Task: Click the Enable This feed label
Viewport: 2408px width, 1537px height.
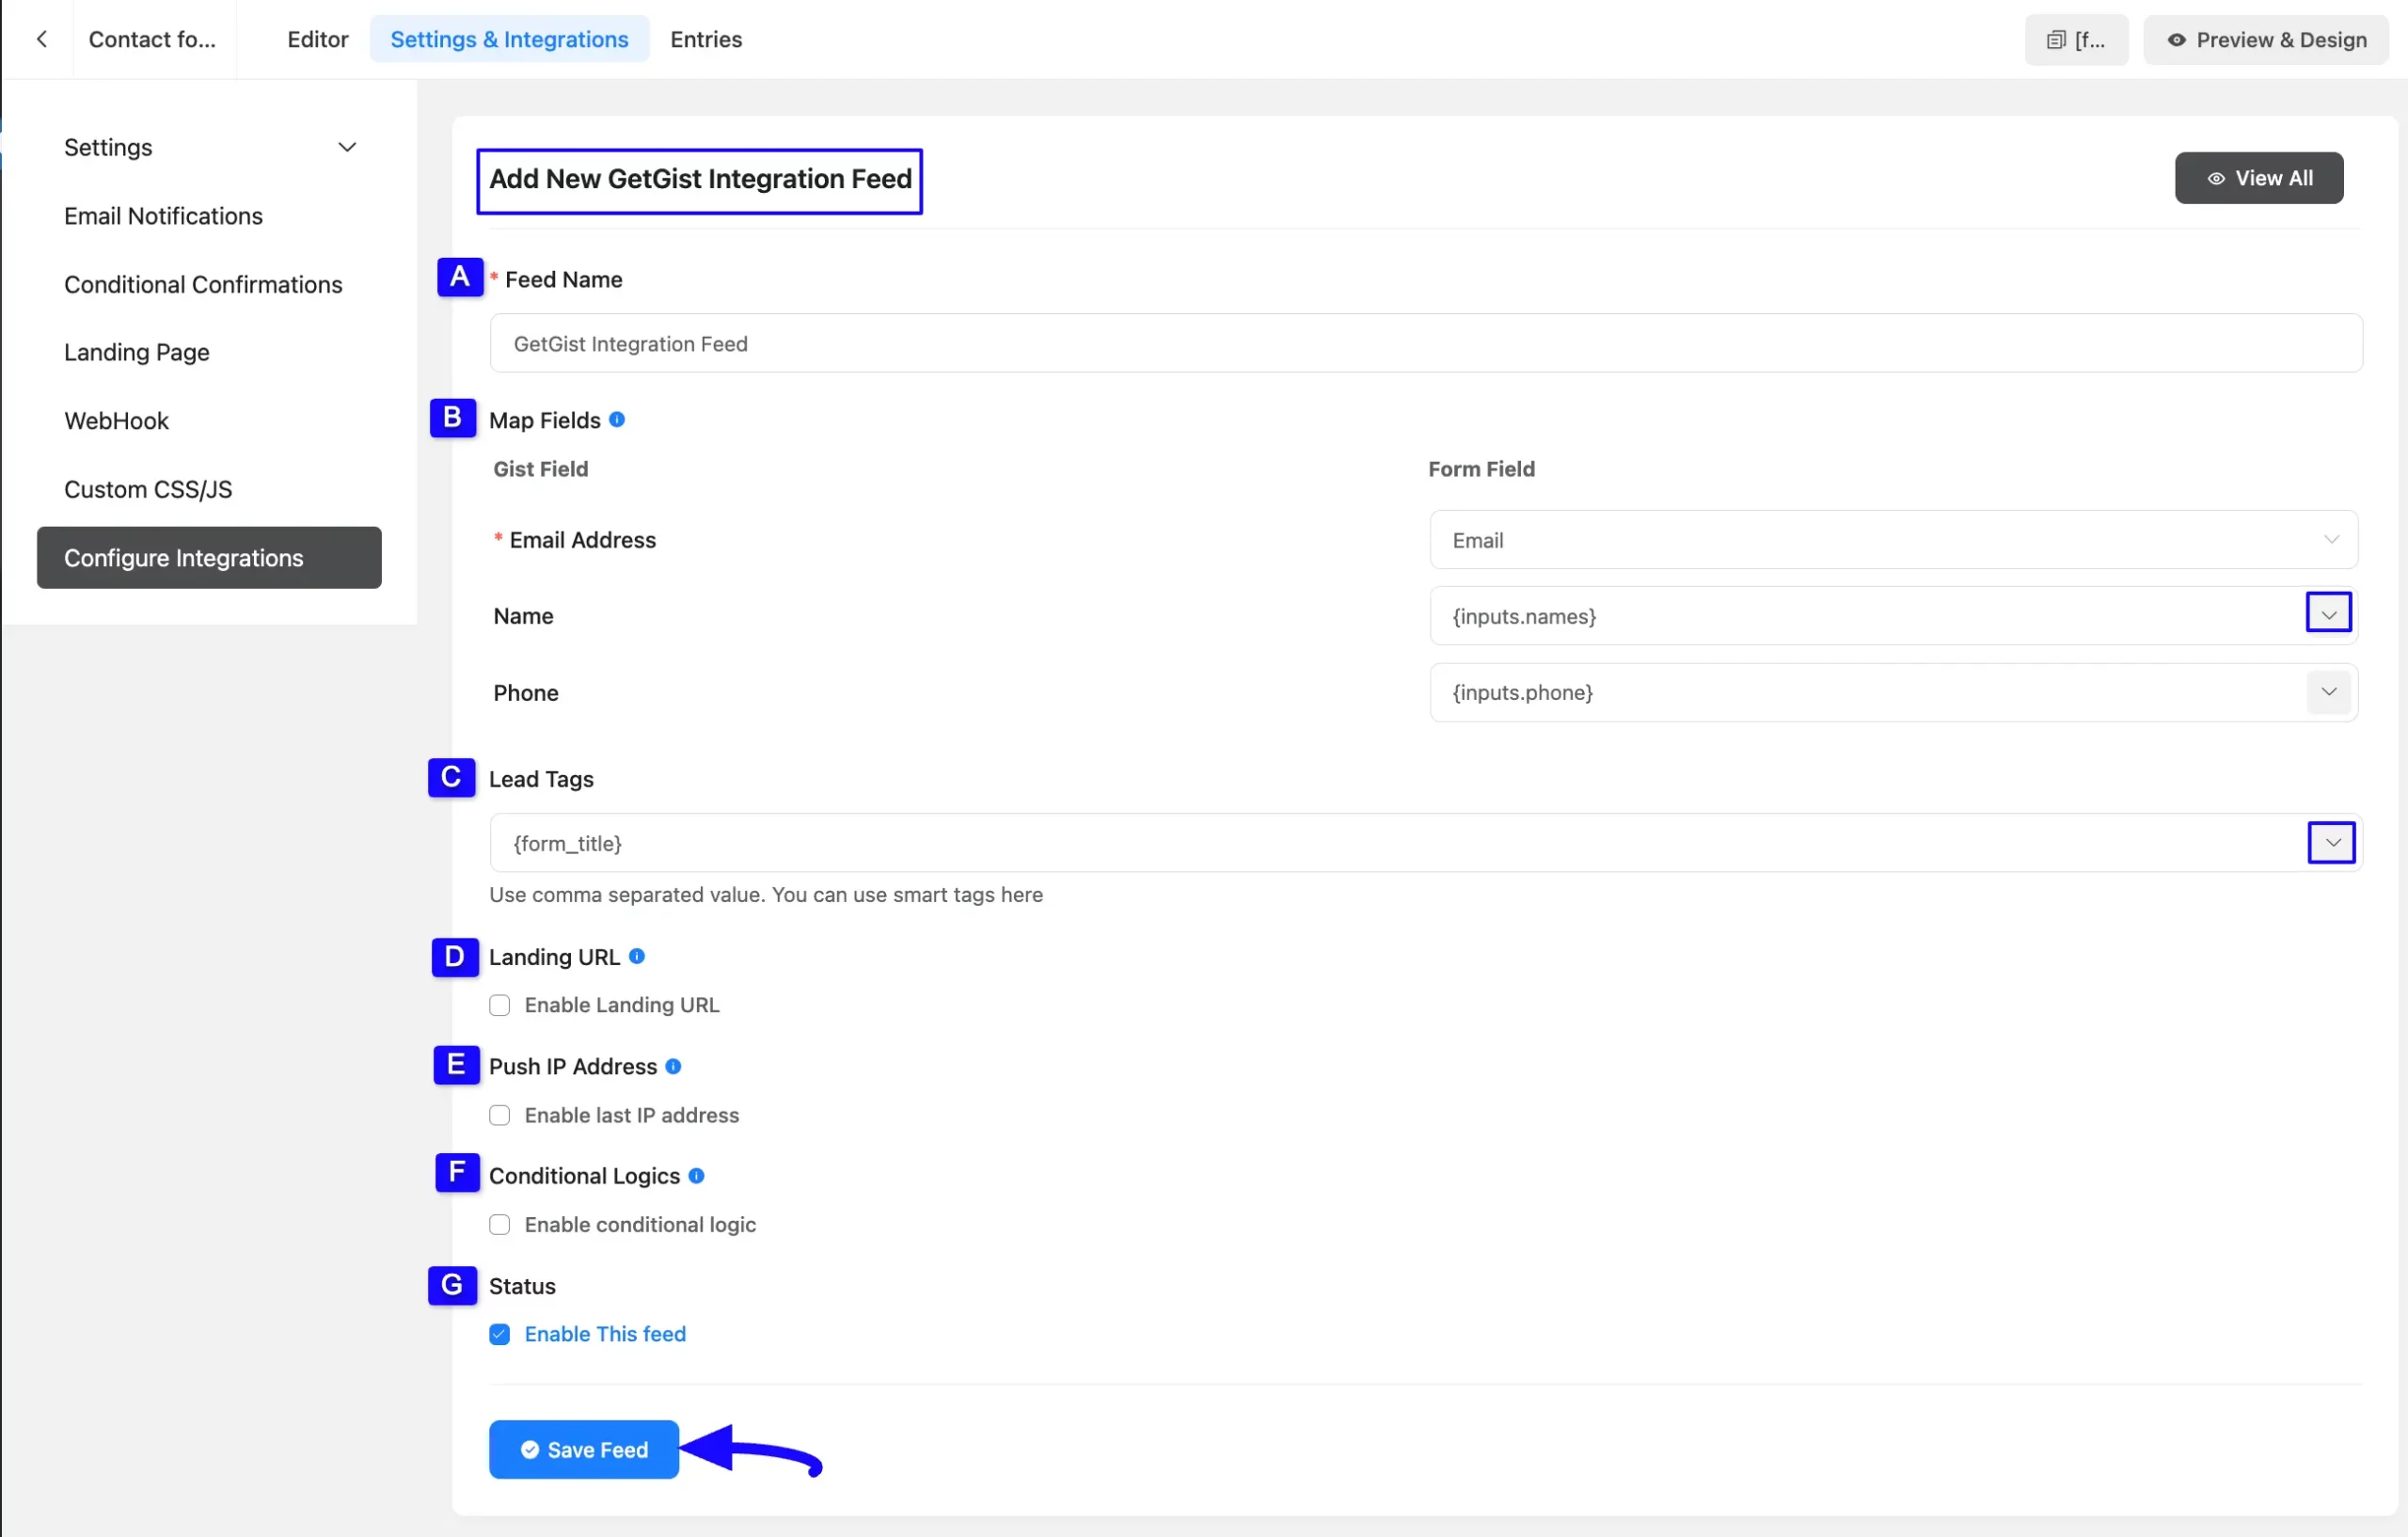Action: pos(605,1334)
